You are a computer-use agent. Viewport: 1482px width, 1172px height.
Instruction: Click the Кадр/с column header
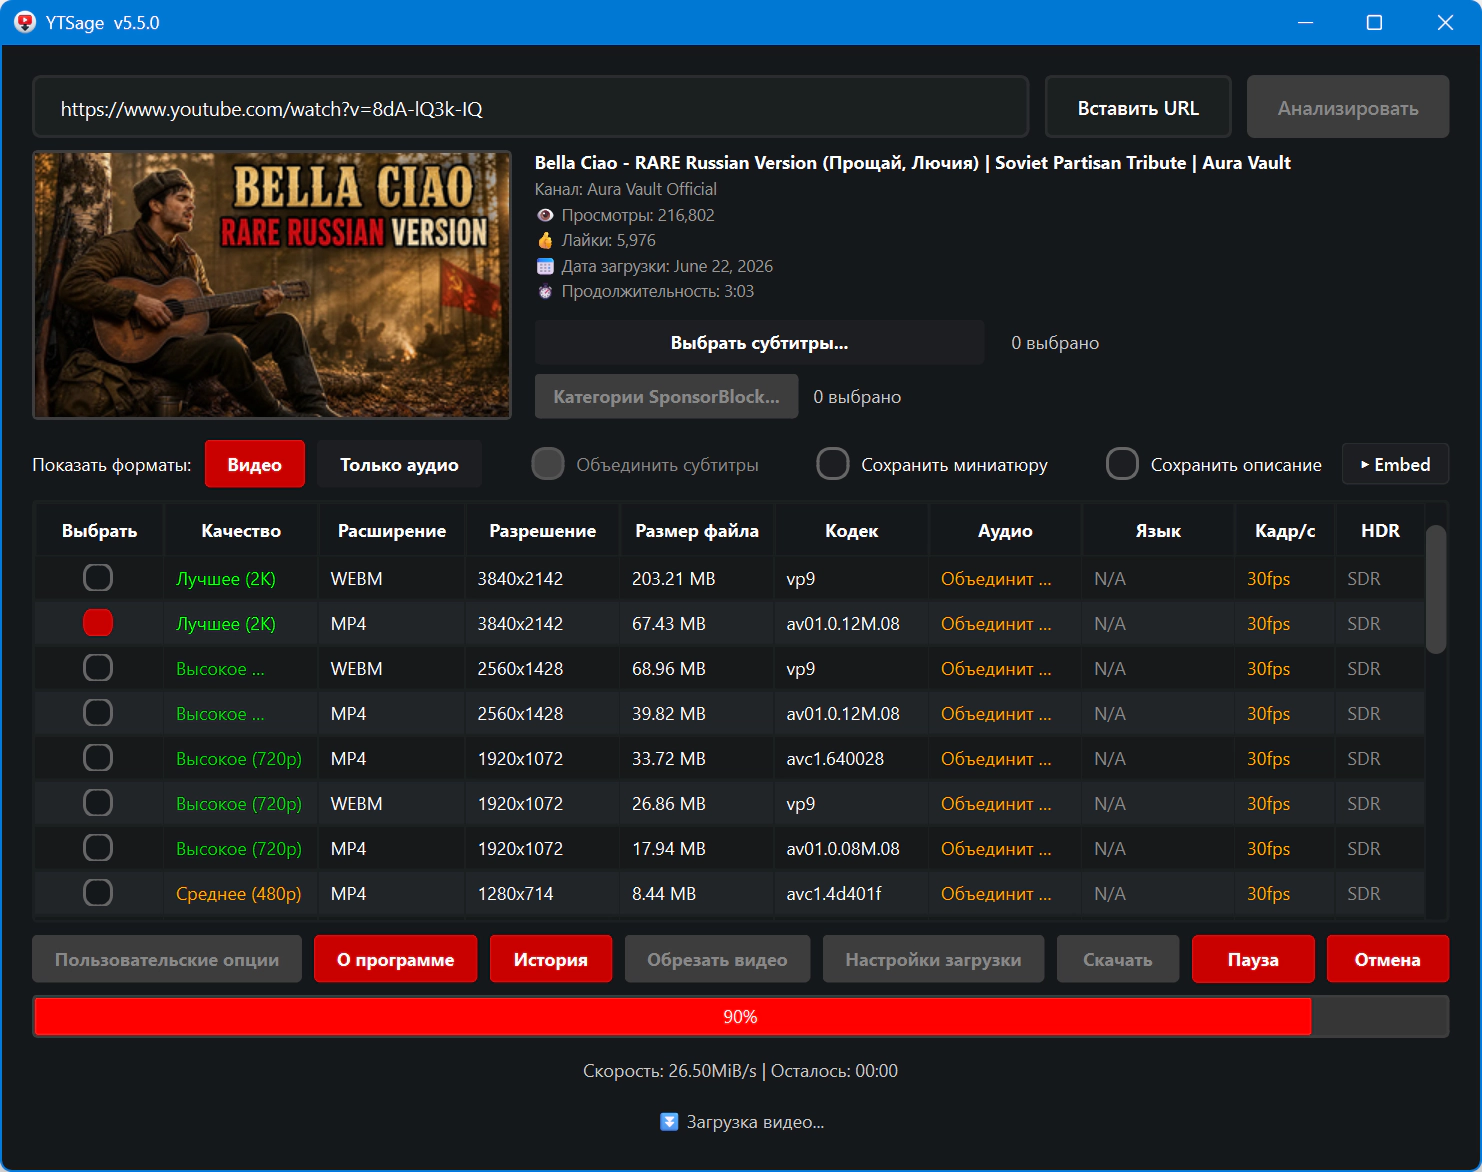[x=1285, y=531]
